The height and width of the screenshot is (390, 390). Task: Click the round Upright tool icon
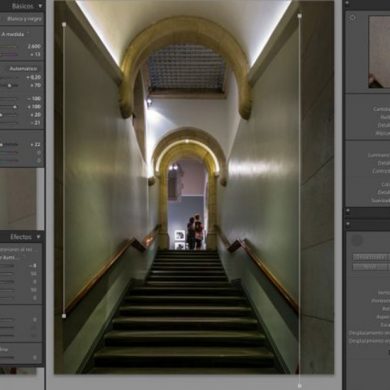point(357,240)
